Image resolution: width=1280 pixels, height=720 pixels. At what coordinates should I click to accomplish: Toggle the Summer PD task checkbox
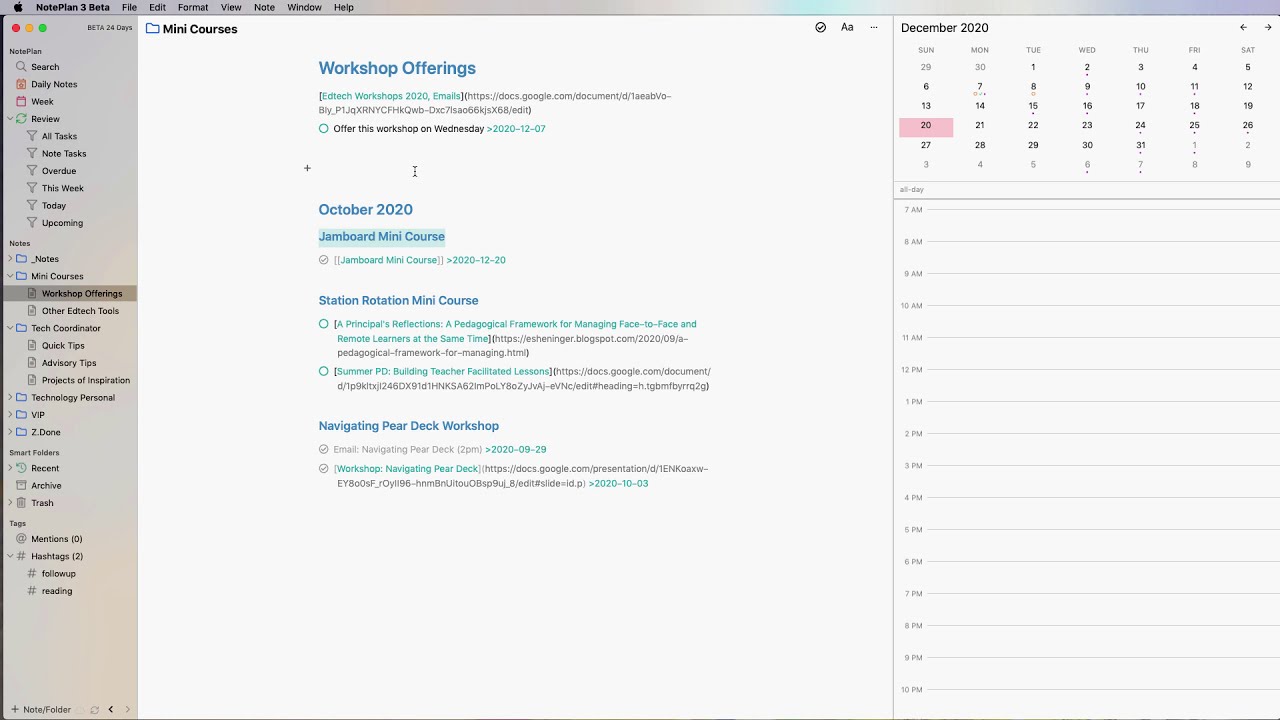(x=324, y=371)
